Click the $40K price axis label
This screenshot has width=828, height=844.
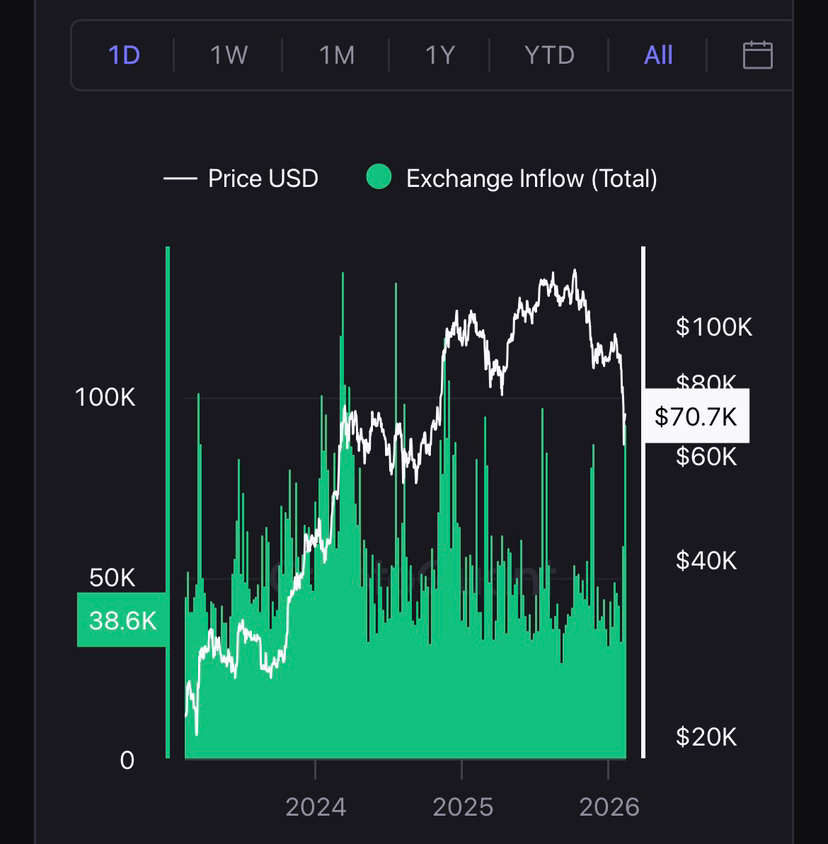click(x=707, y=561)
